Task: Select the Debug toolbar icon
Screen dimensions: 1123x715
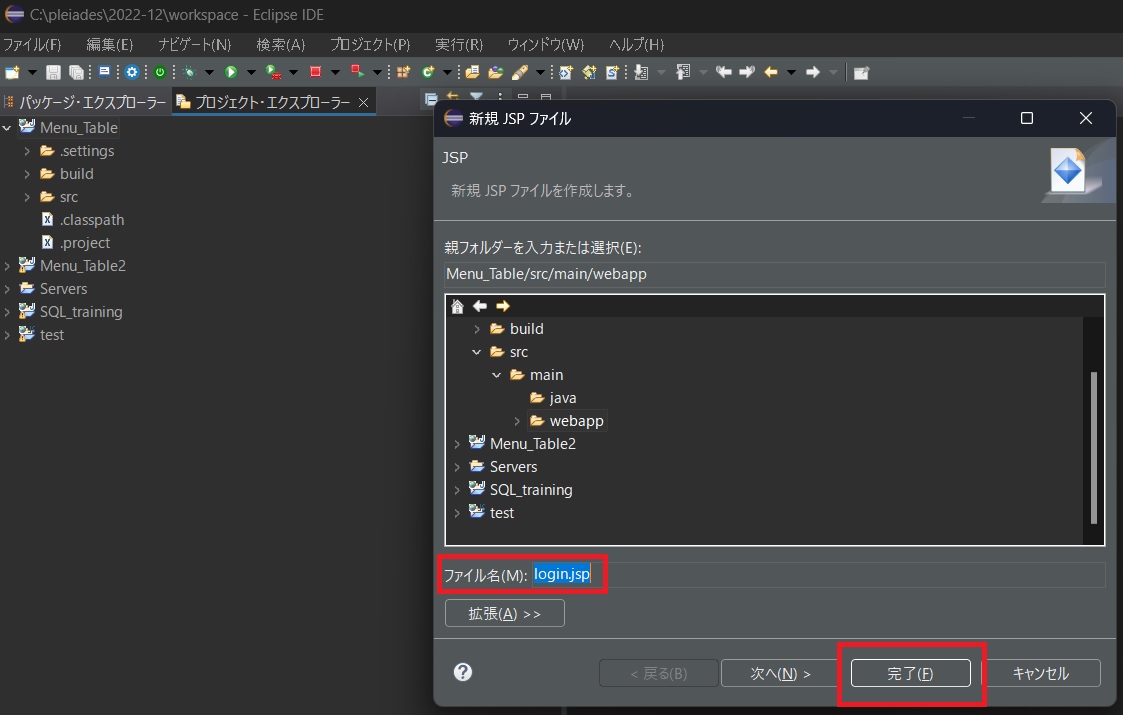Action: coord(189,71)
